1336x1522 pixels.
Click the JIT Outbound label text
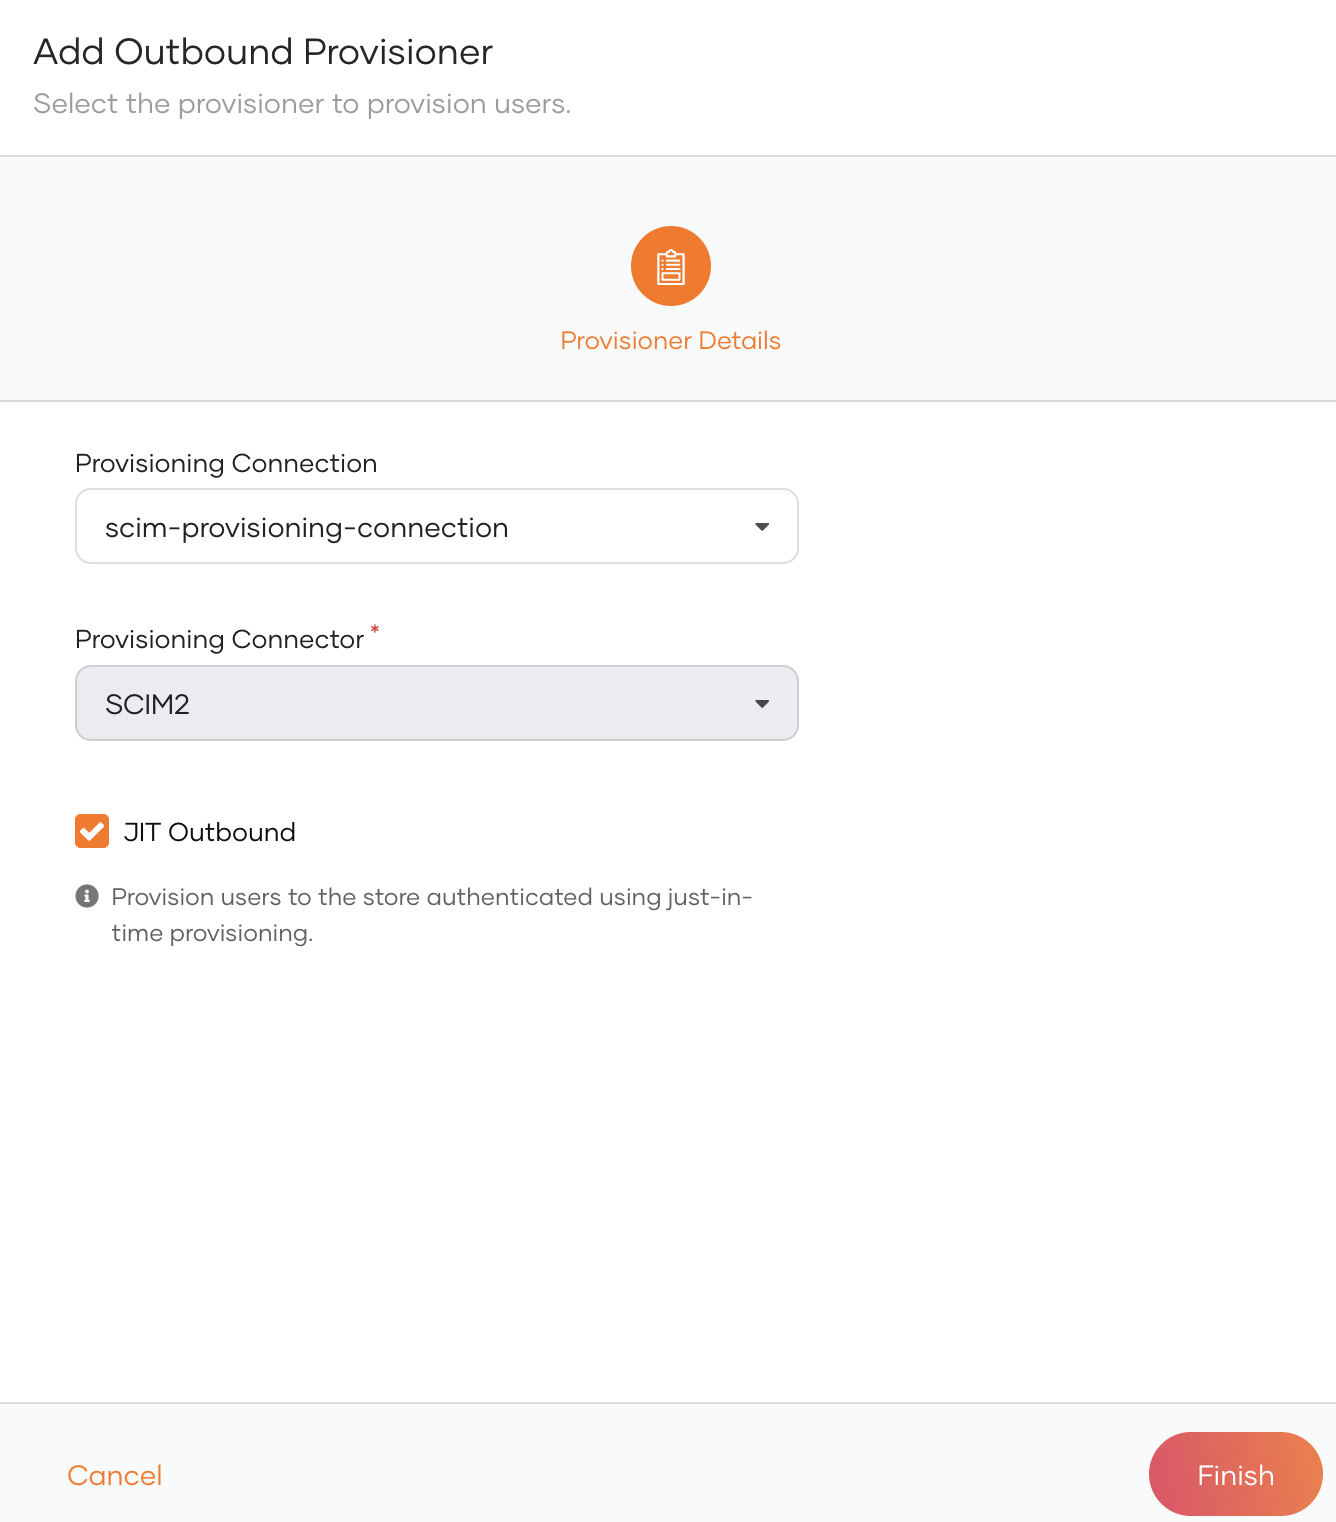click(209, 832)
